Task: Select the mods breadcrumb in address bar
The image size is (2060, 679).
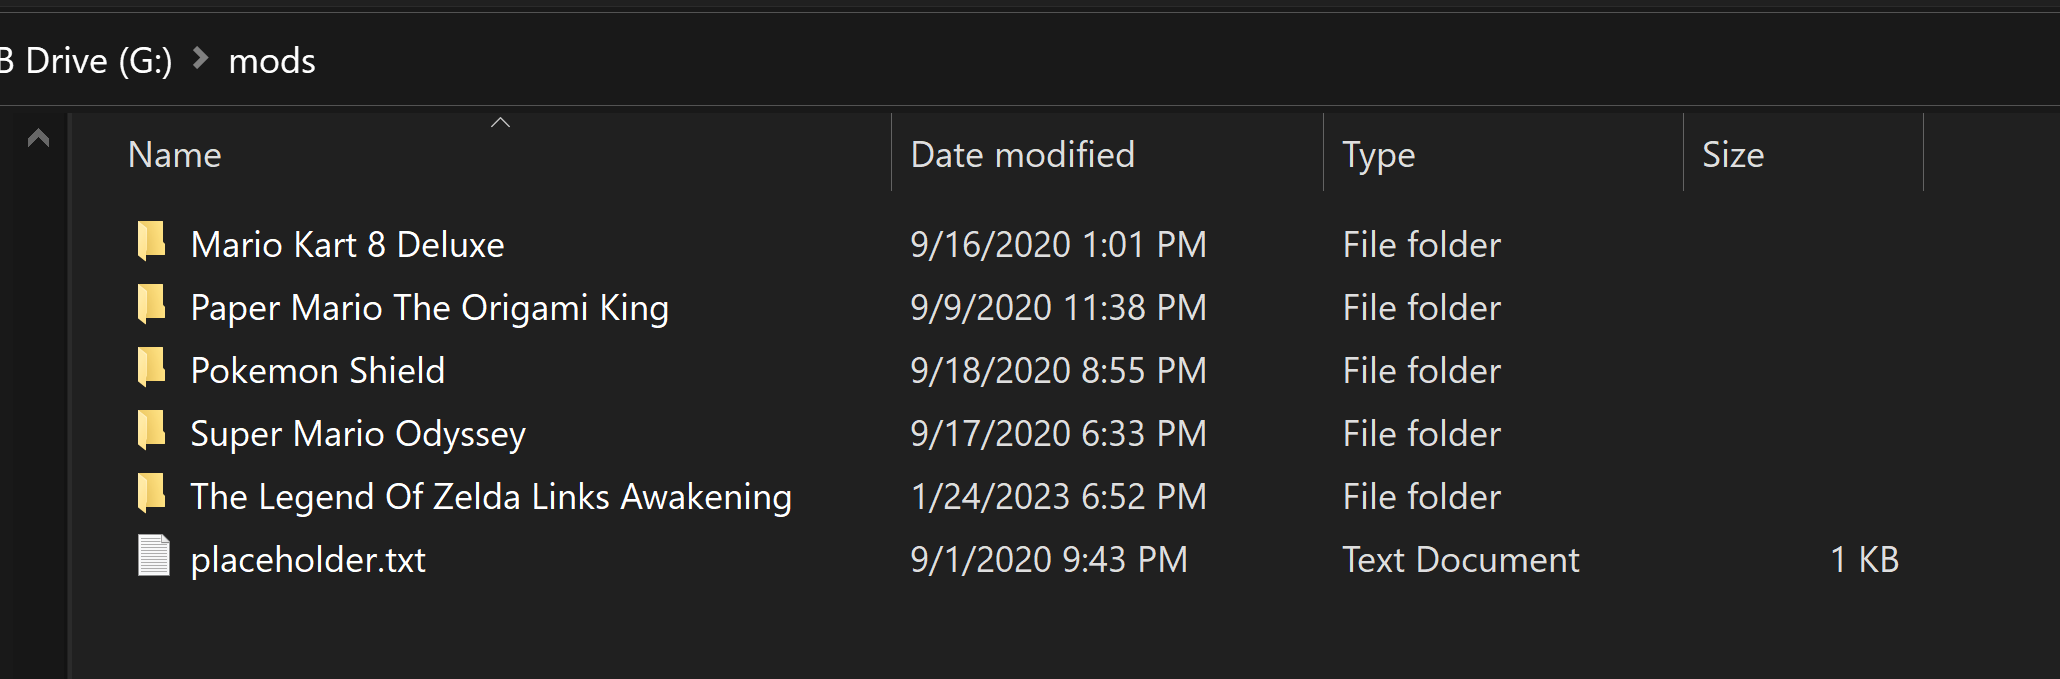Action: tap(272, 61)
